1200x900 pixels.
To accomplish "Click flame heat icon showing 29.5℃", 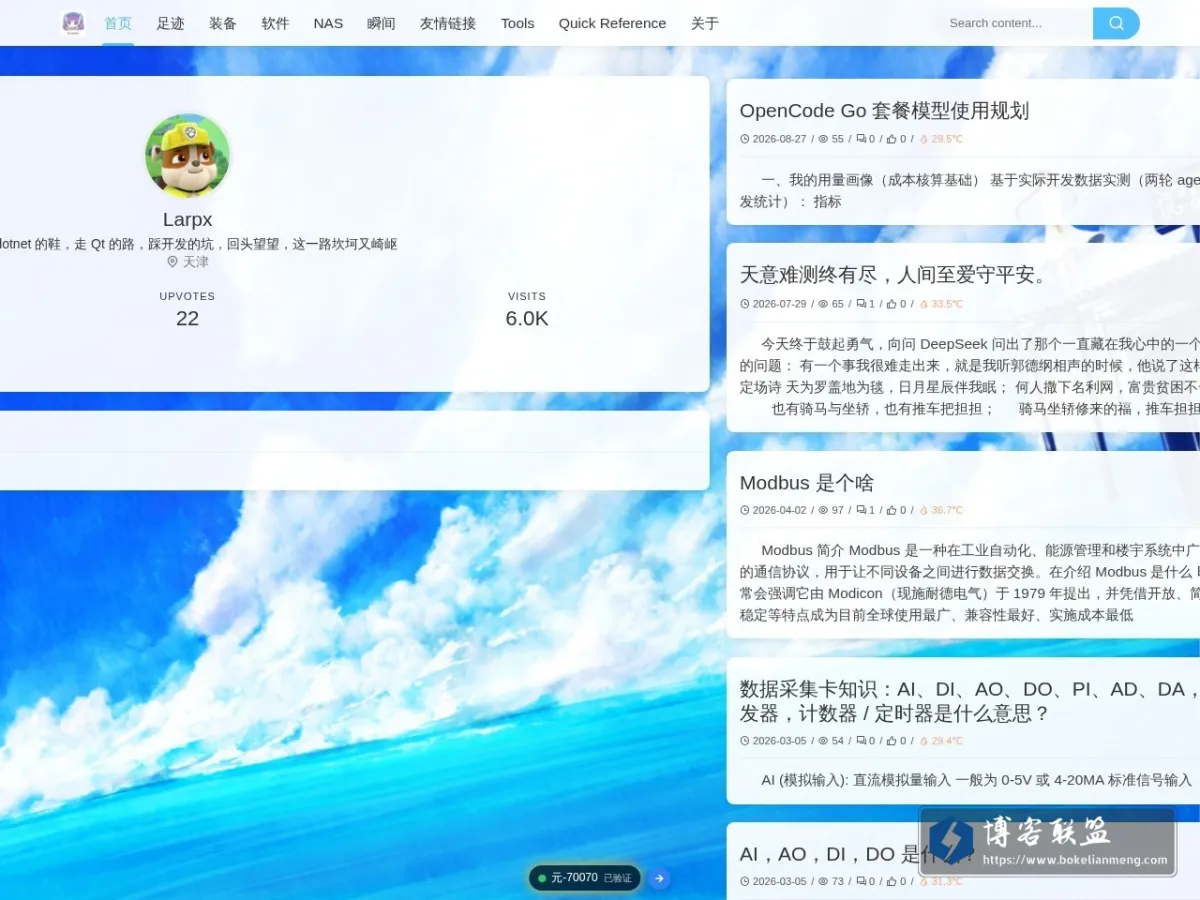I will coord(924,139).
